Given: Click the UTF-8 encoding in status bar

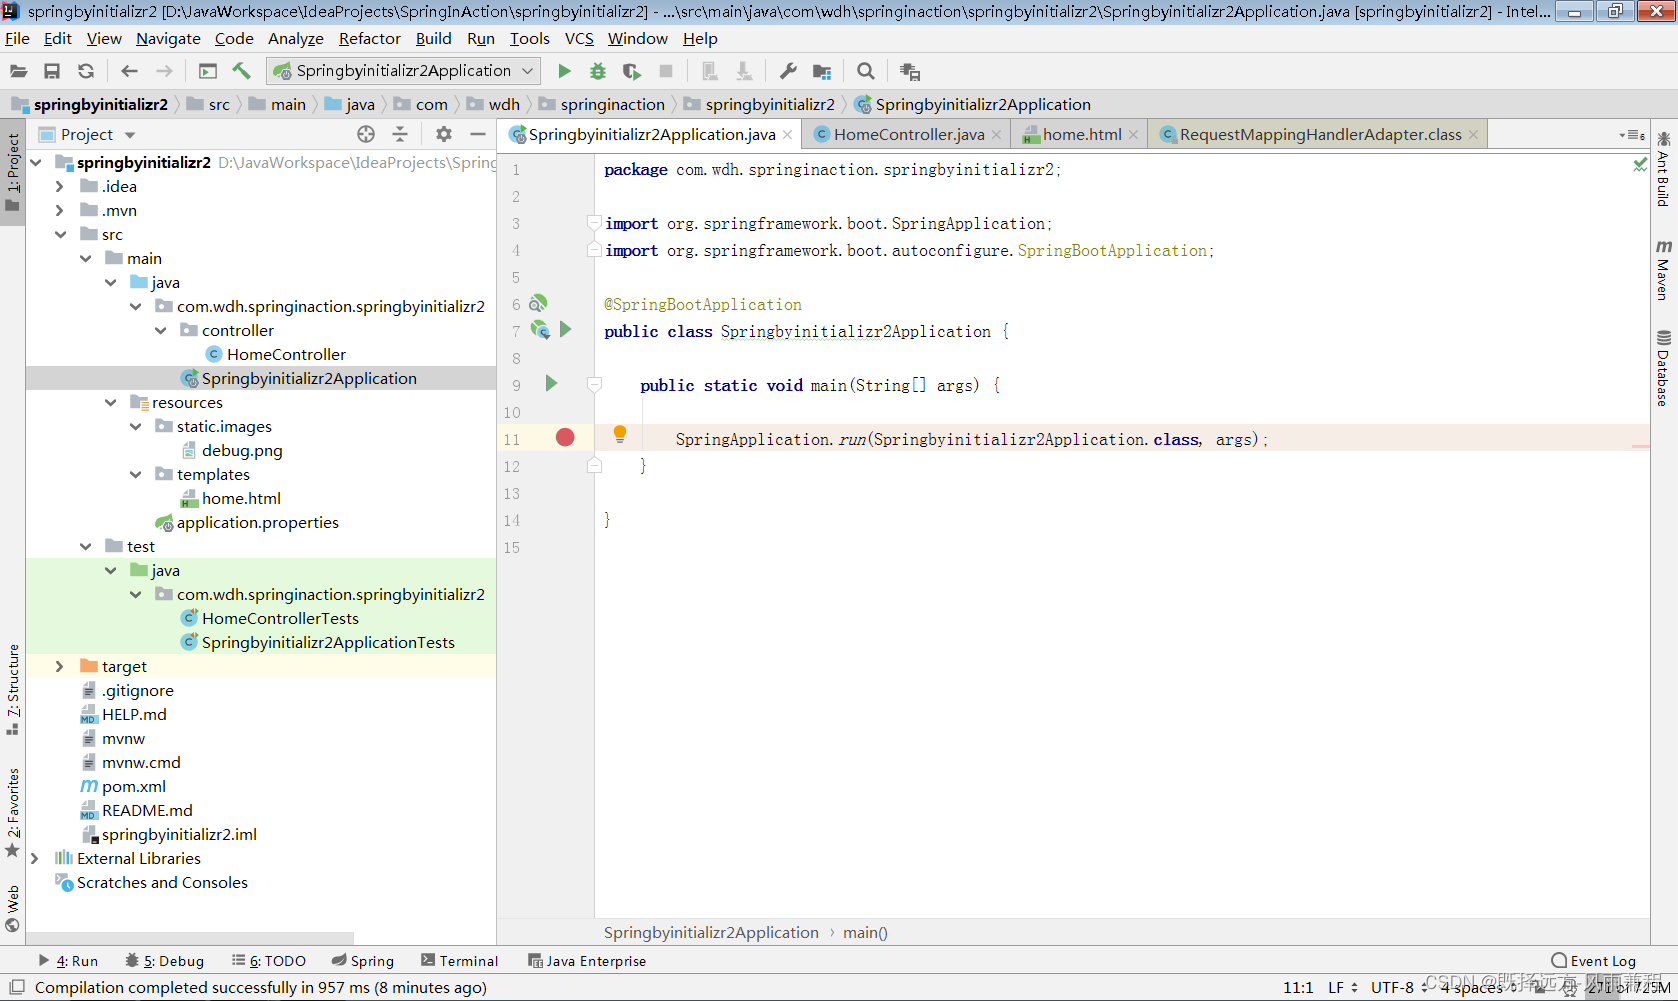Looking at the screenshot, I should tap(1400, 987).
